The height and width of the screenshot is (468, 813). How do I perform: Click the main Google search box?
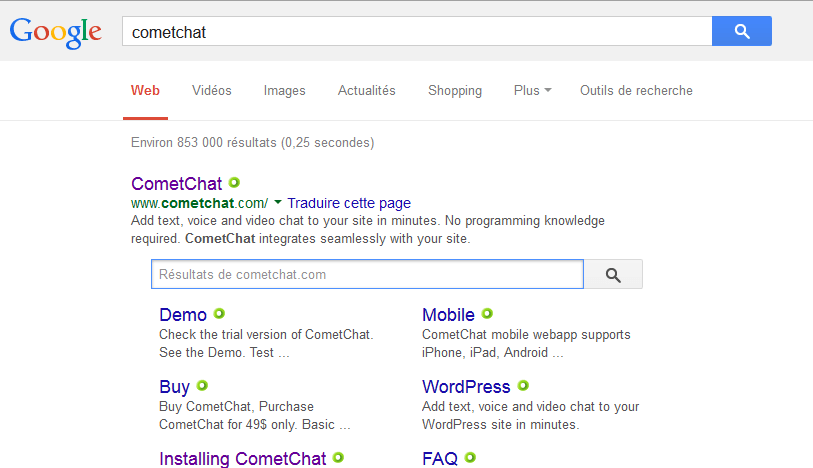416,31
